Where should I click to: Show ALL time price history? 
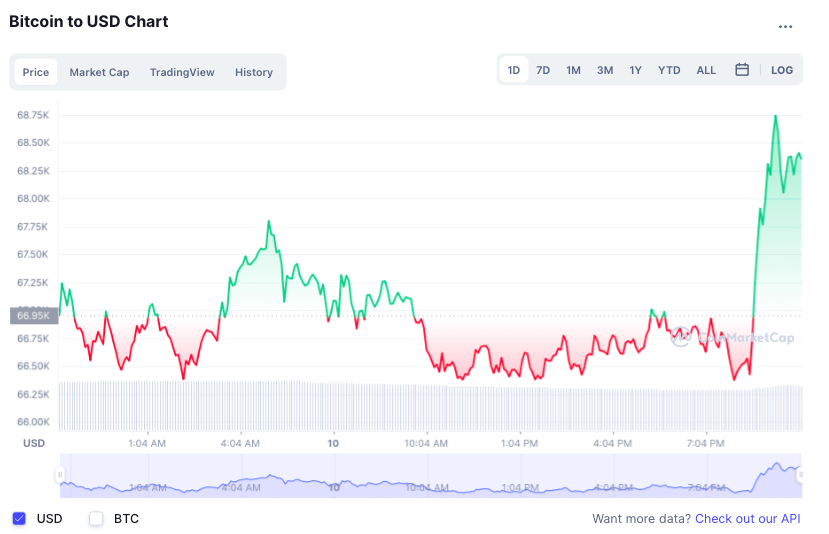tap(706, 70)
